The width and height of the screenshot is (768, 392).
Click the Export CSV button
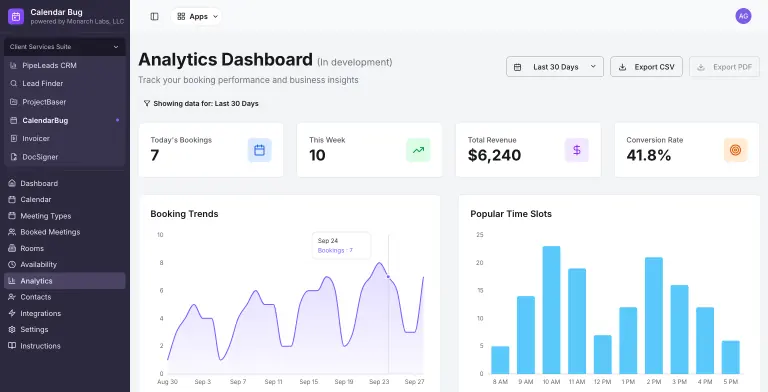[646, 67]
